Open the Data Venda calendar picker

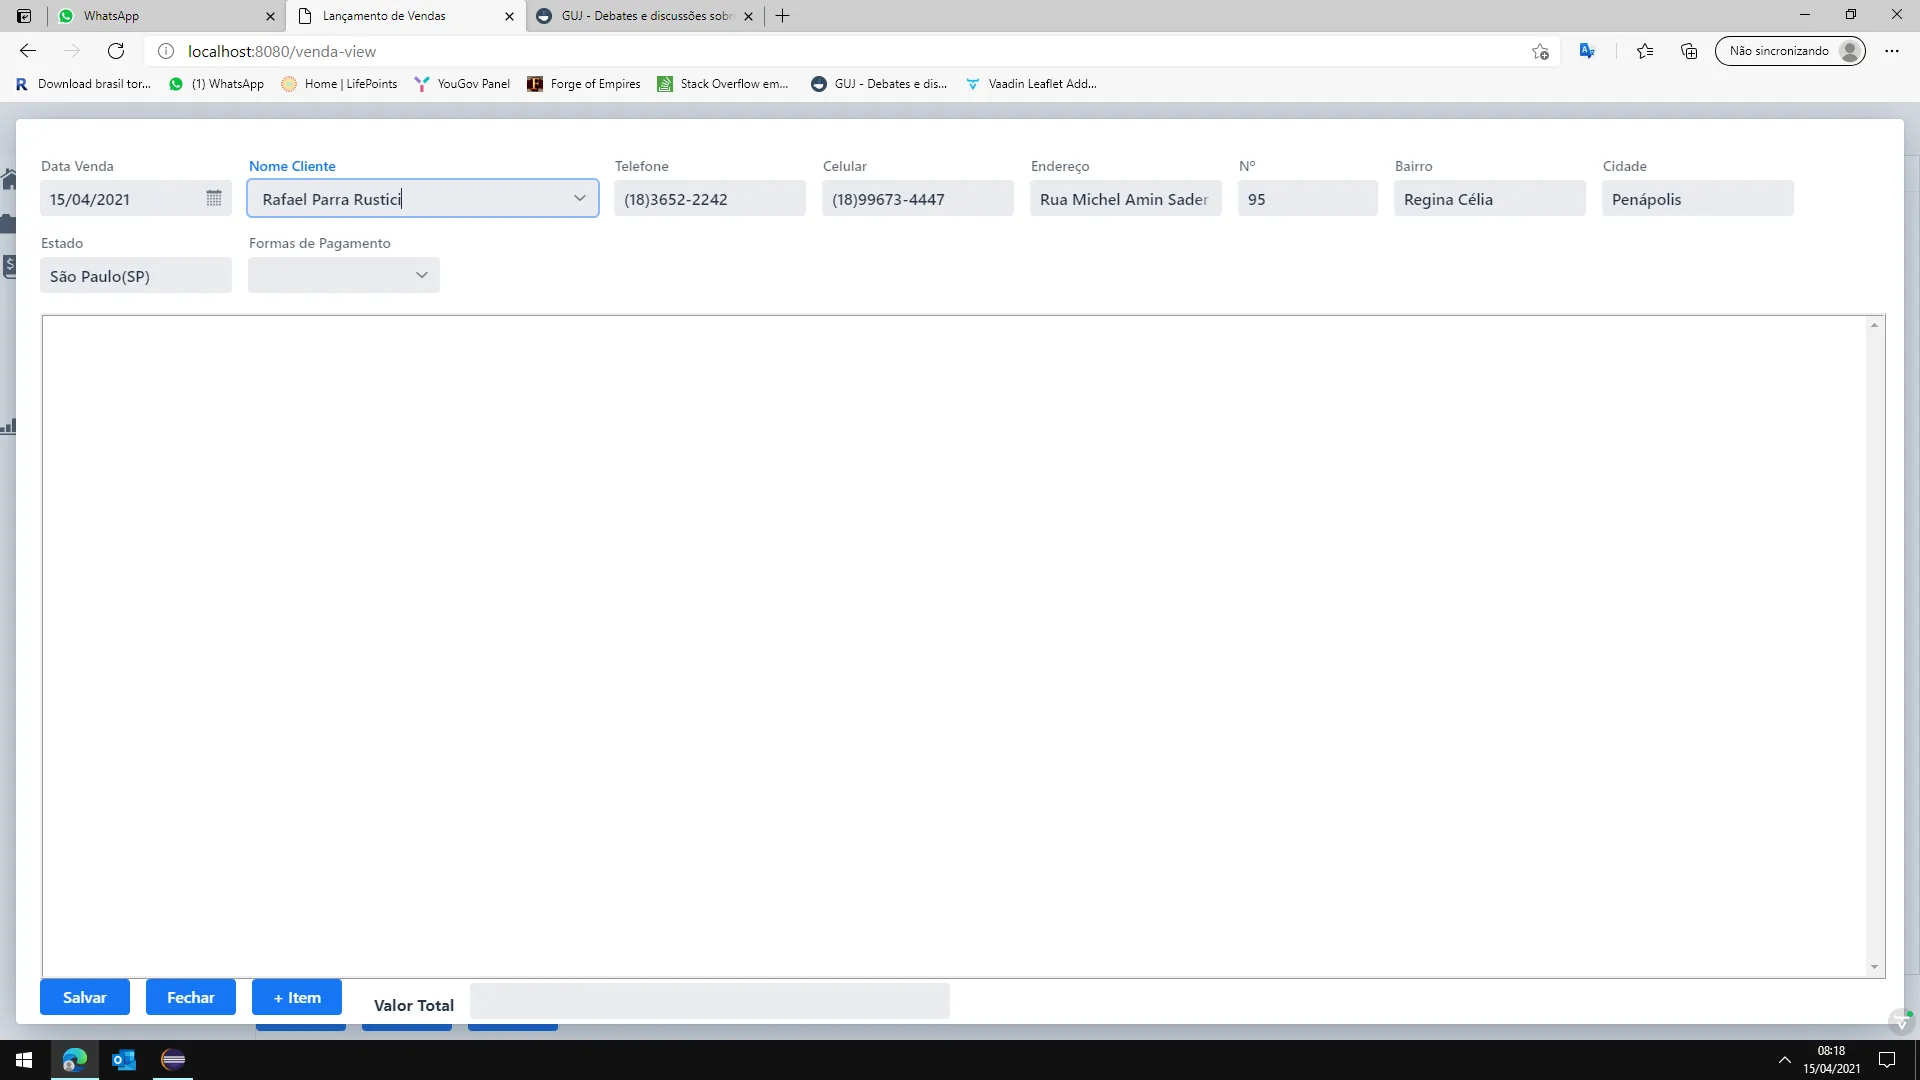[x=213, y=199]
